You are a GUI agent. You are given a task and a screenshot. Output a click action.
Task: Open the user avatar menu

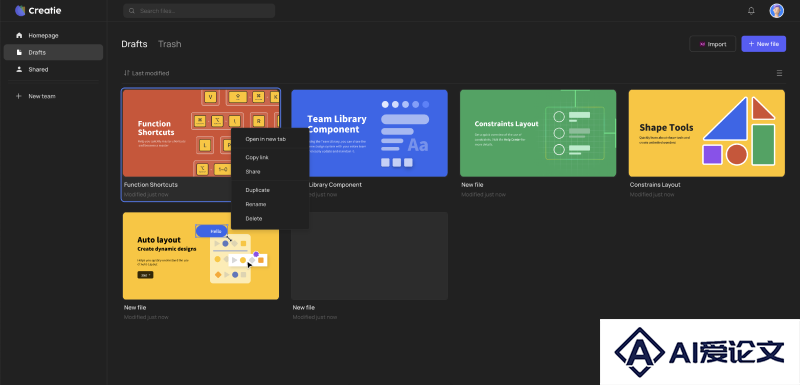click(x=777, y=11)
